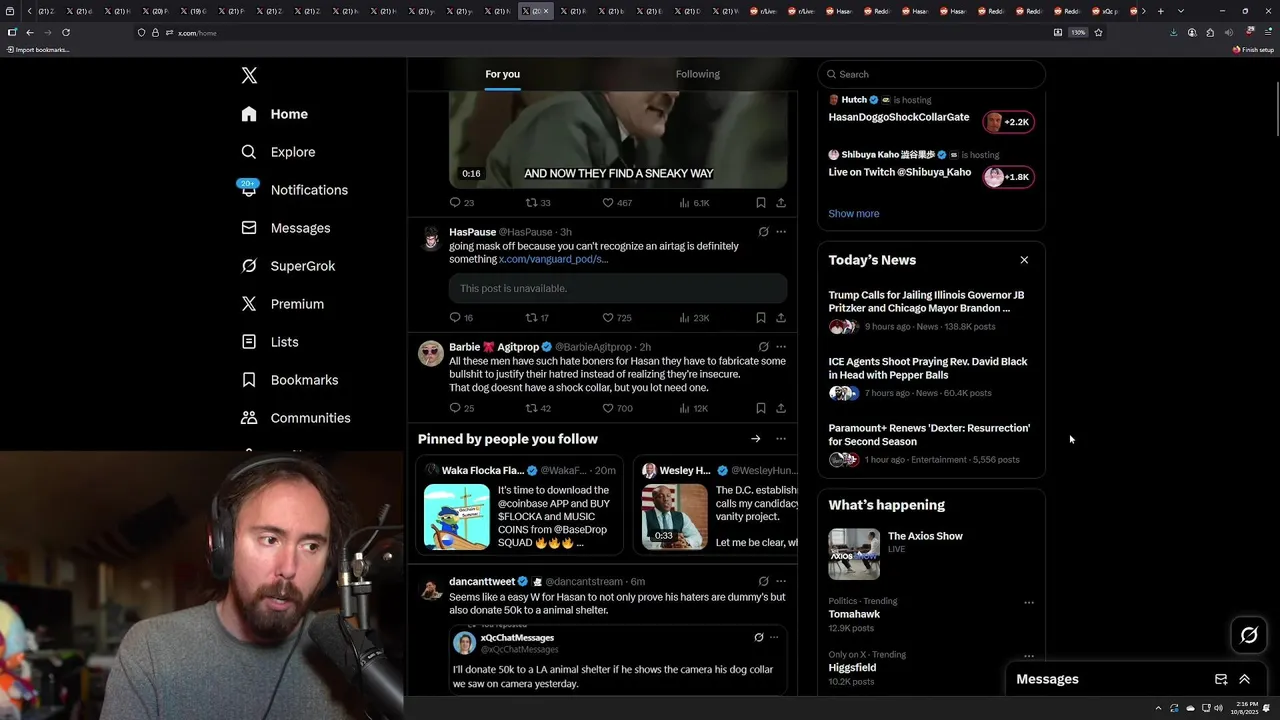Viewport: 1280px width, 720px height.
Task: Compose new message in Messages drawer
Action: (x=1221, y=679)
